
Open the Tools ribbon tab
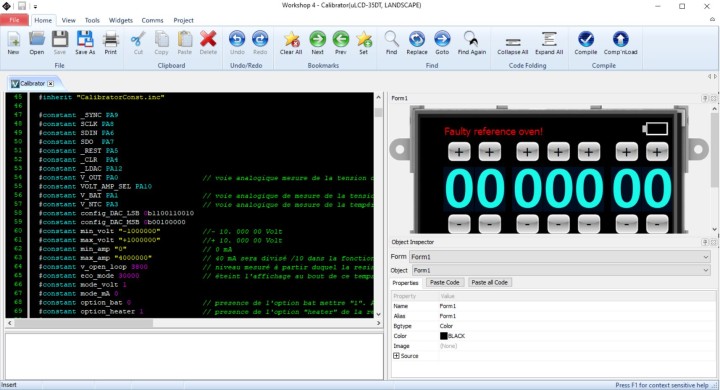(x=92, y=20)
